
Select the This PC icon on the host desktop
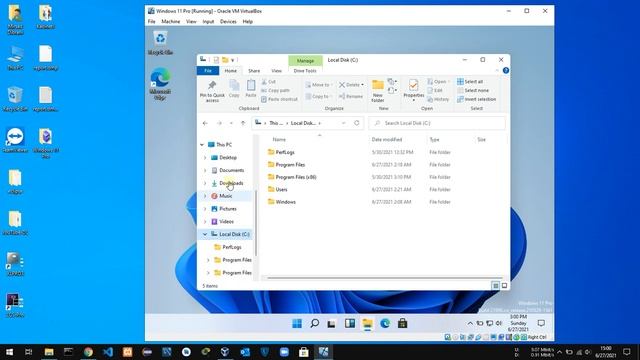click(16, 58)
